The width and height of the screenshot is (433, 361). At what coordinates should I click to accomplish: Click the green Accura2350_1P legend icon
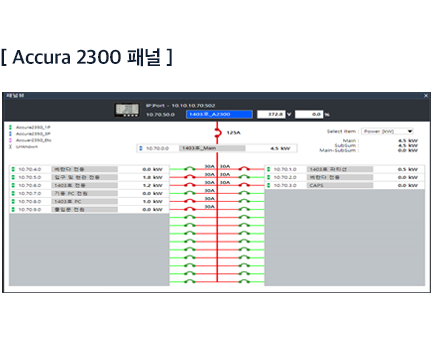pyautogui.click(x=10, y=127)
